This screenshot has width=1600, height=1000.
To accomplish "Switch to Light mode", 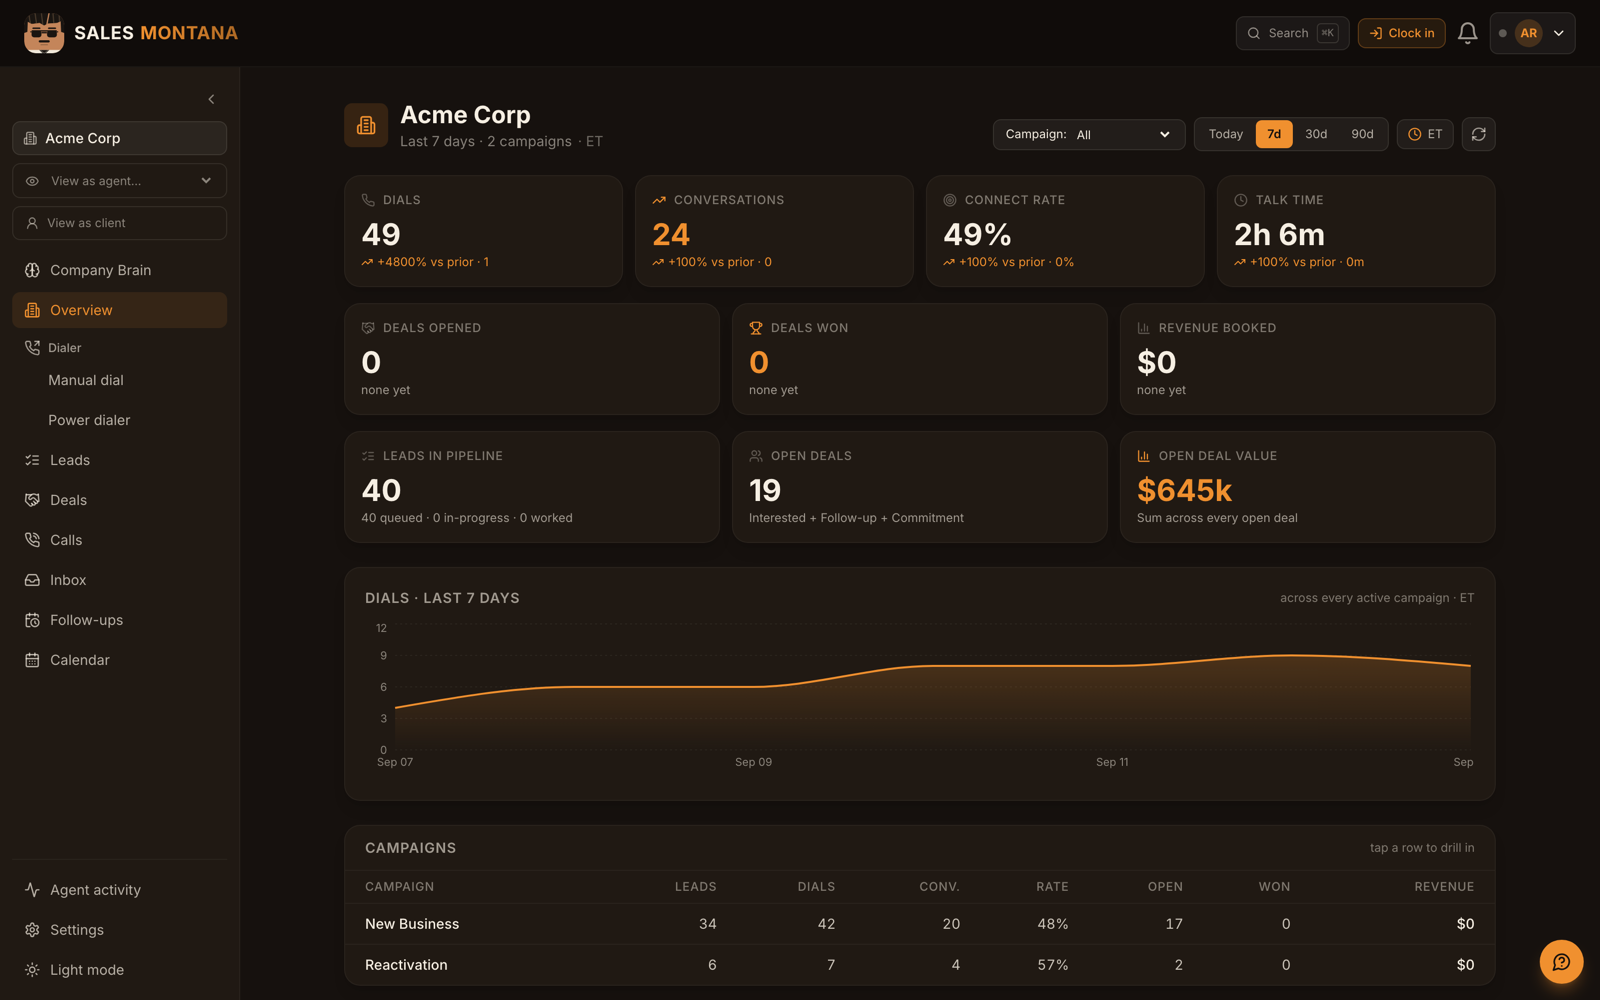I will (x=120, y=970).
